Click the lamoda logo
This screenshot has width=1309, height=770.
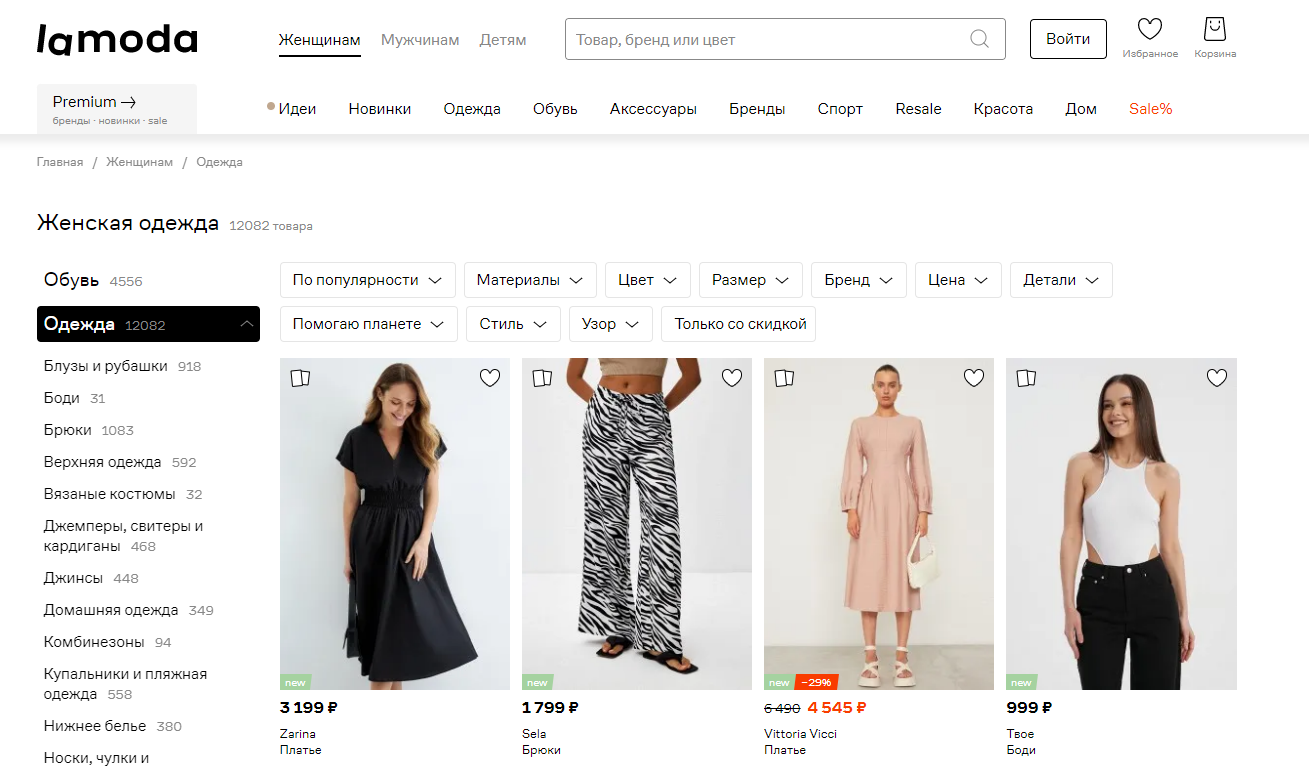click(x=117, y=39)
